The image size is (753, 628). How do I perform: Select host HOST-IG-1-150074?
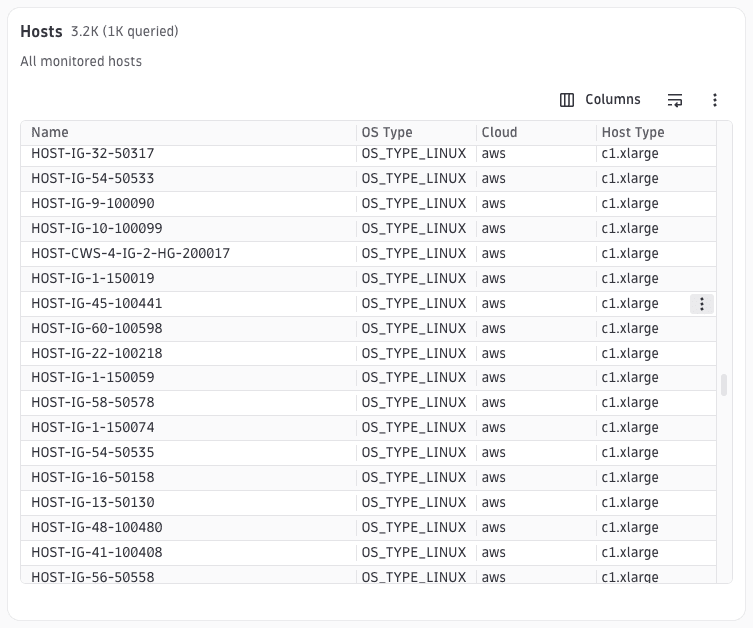93,427
